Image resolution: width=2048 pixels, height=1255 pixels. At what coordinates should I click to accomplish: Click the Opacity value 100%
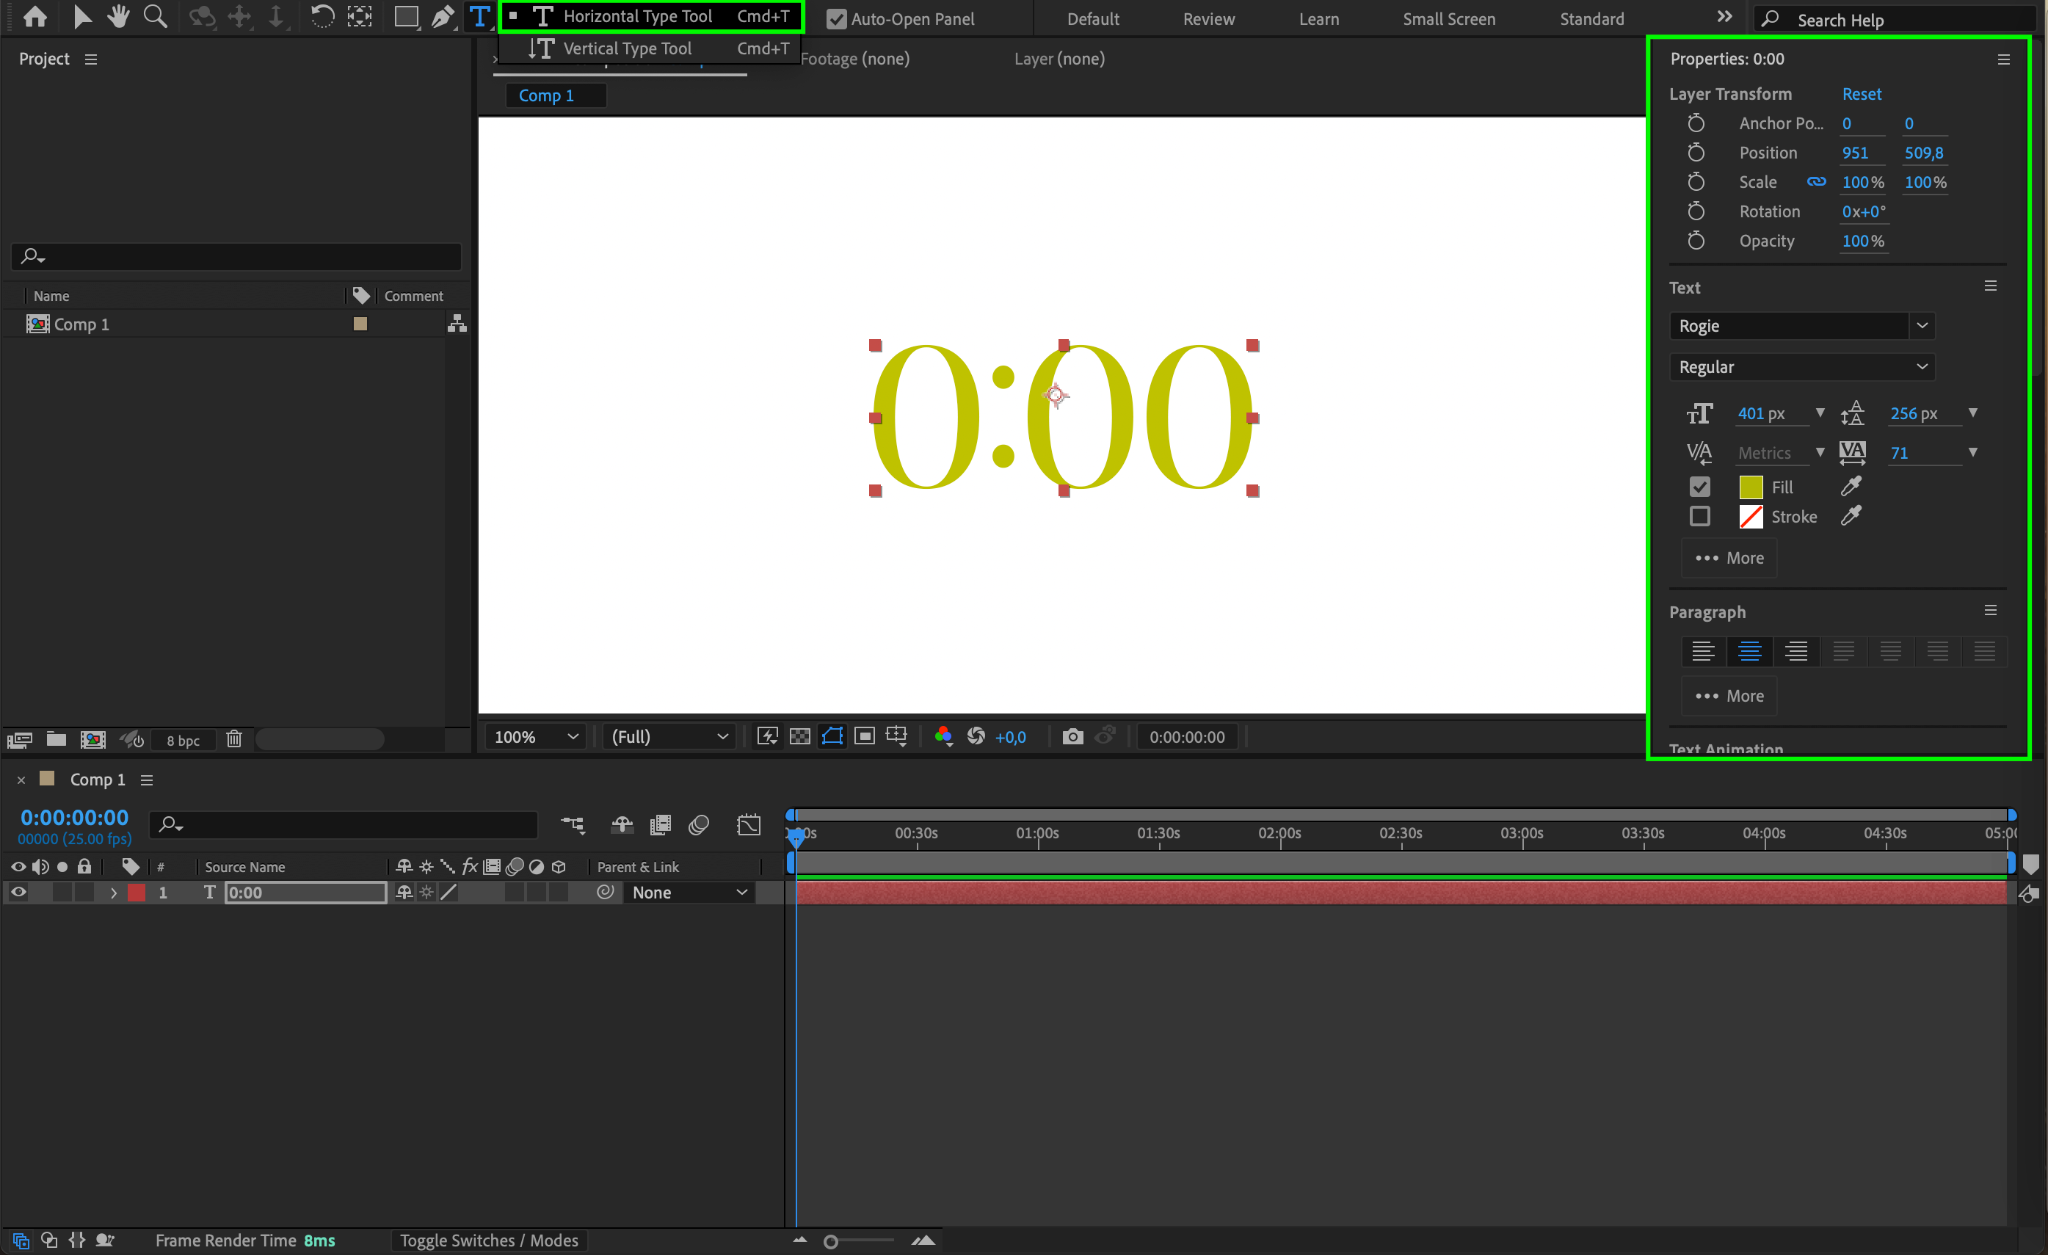coord(1863,241)
